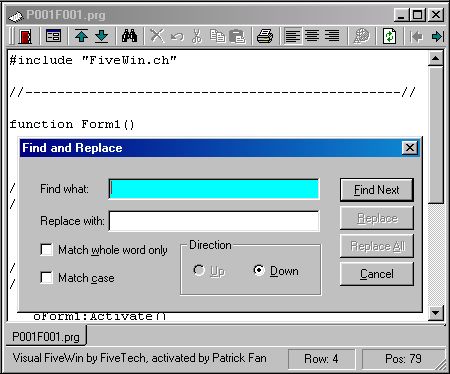Enable Match case checkbox
The width and height of the screenshot is (450, 374).
[46, 277]
